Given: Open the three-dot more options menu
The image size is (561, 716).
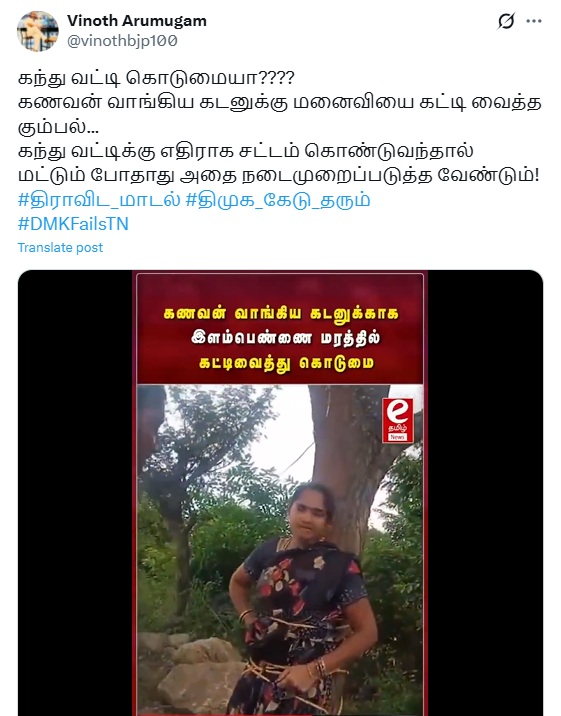Looking at the screenshot, I should (x=534, y=21).
